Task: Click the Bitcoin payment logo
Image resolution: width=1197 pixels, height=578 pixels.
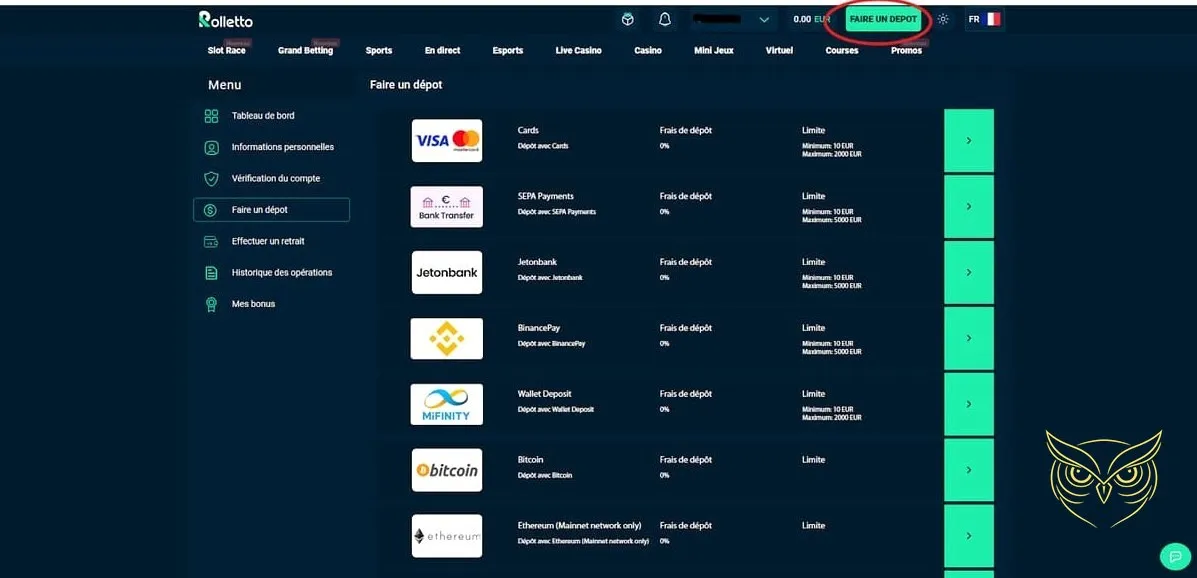Action: [x=447, y=470]
